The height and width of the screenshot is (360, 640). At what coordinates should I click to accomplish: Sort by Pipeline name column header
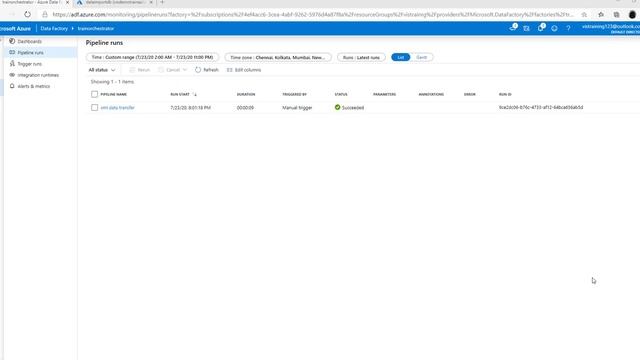click(113, 94)
